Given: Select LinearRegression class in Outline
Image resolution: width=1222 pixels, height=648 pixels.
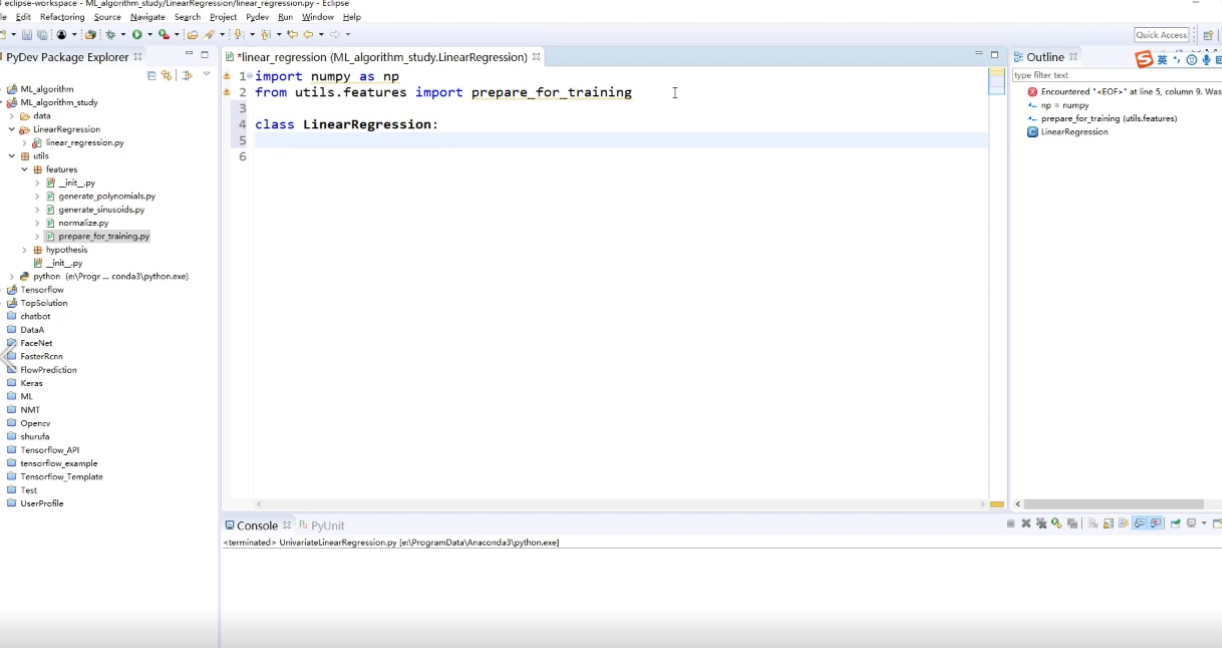Looking at the screenshot, I should 1074,132.
